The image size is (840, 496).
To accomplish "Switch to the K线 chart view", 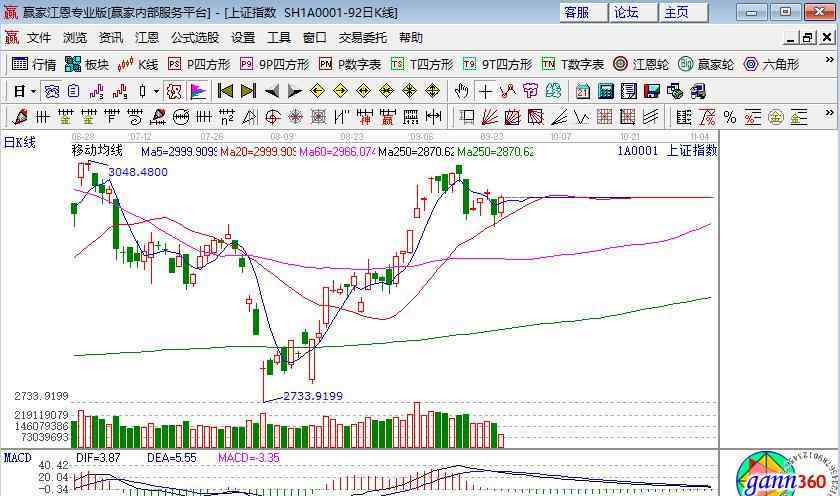I will (138, 64).
